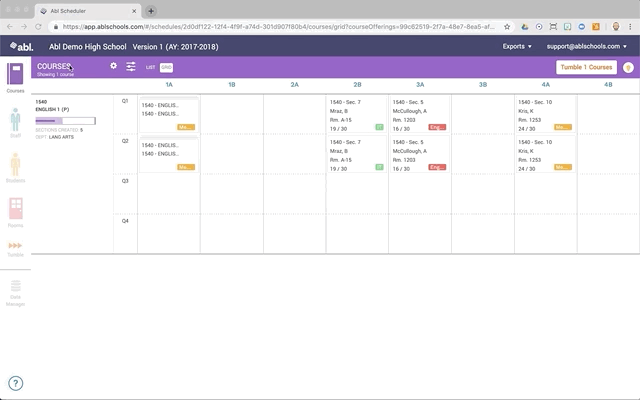Open the Students sidebar section
Viewport: 640px width, 400px height.
pos(15,167)
